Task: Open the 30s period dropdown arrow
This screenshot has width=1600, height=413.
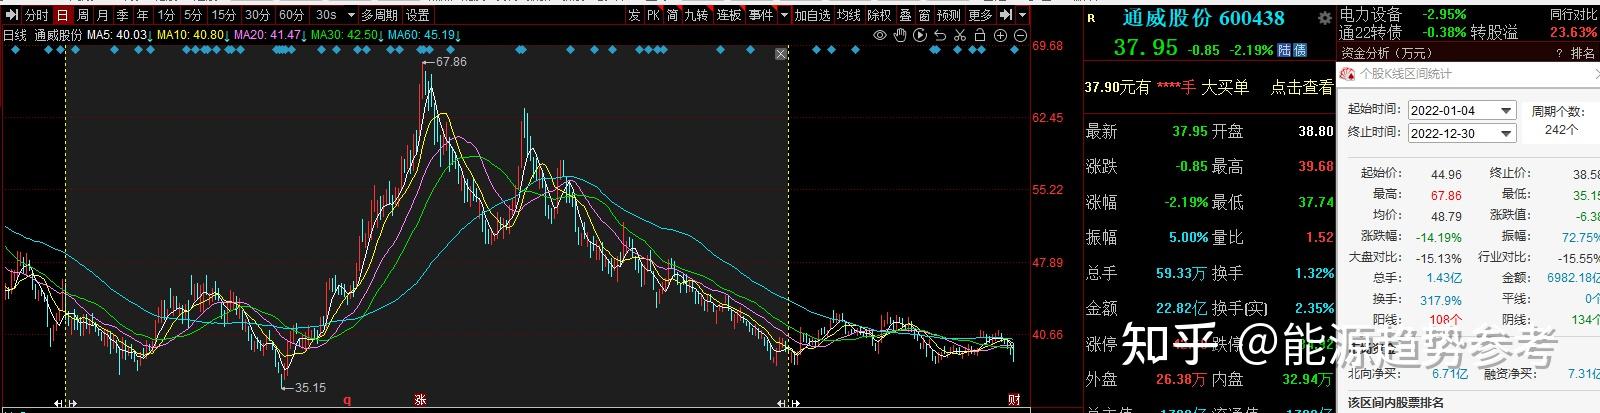Action: coord(350,15)
